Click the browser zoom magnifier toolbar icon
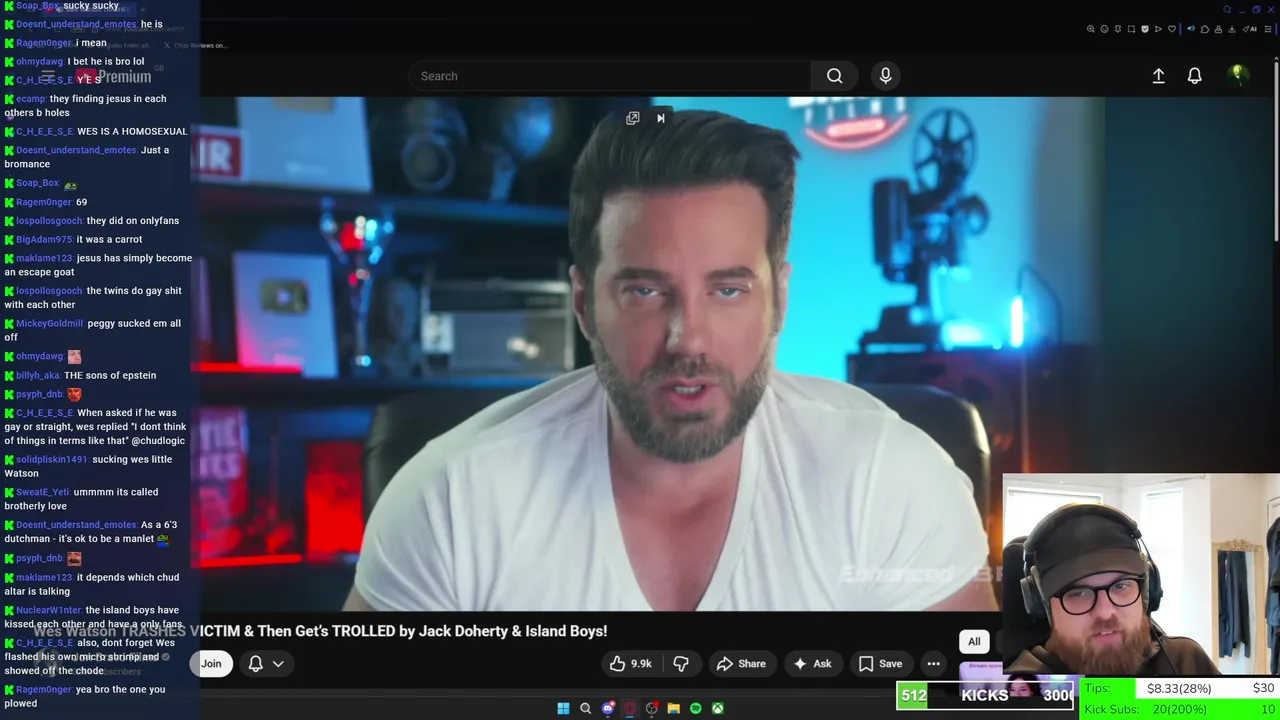This screenshot has width=1280, height=720. click(1091, 29)
